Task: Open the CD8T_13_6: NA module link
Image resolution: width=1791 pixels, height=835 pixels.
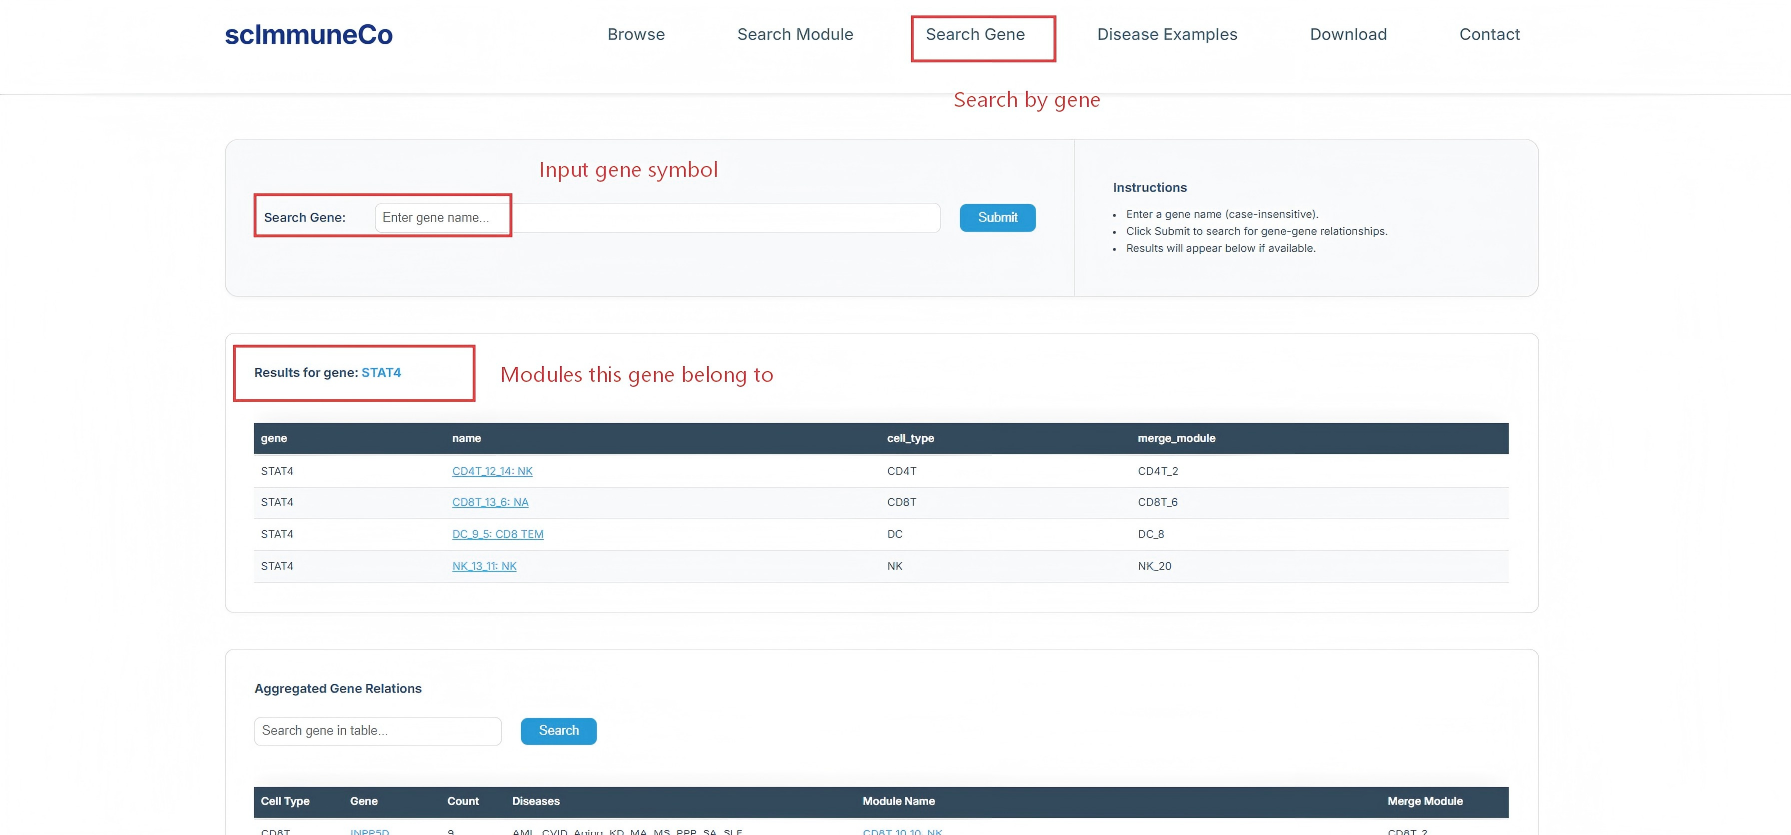Action: 490,503
